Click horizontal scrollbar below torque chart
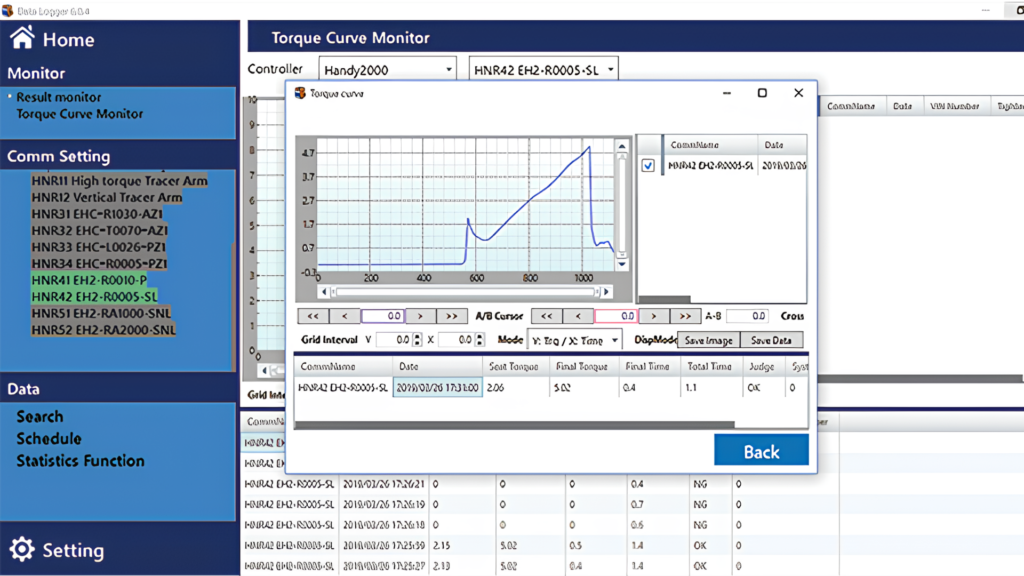This screenshot has width=1024, height=576. point(465,292)
